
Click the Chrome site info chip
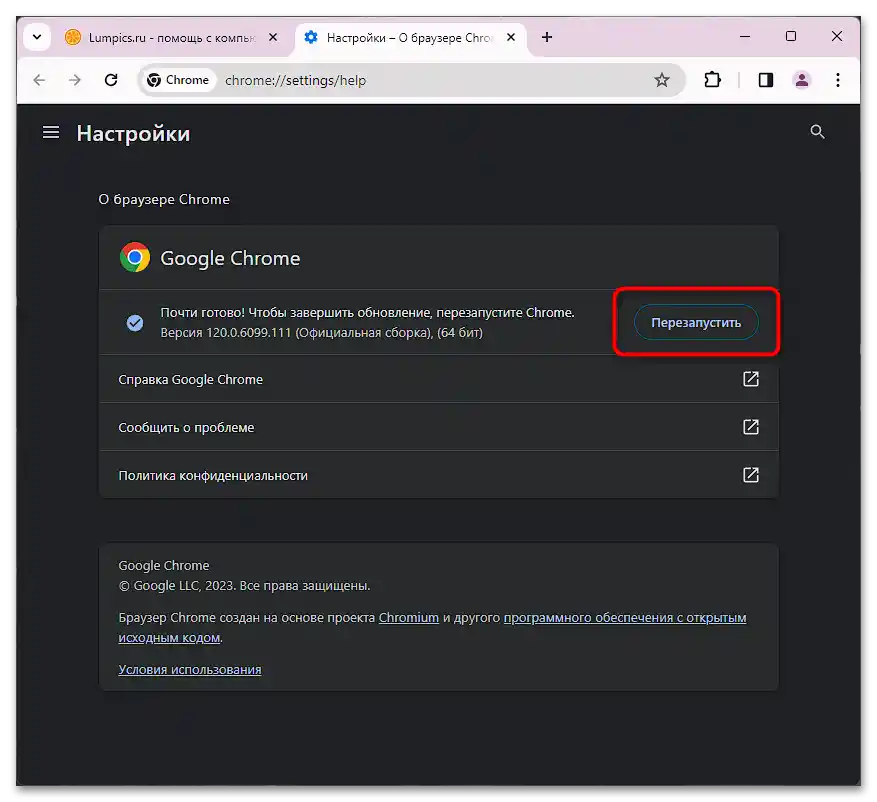click(x=177, y=80)
